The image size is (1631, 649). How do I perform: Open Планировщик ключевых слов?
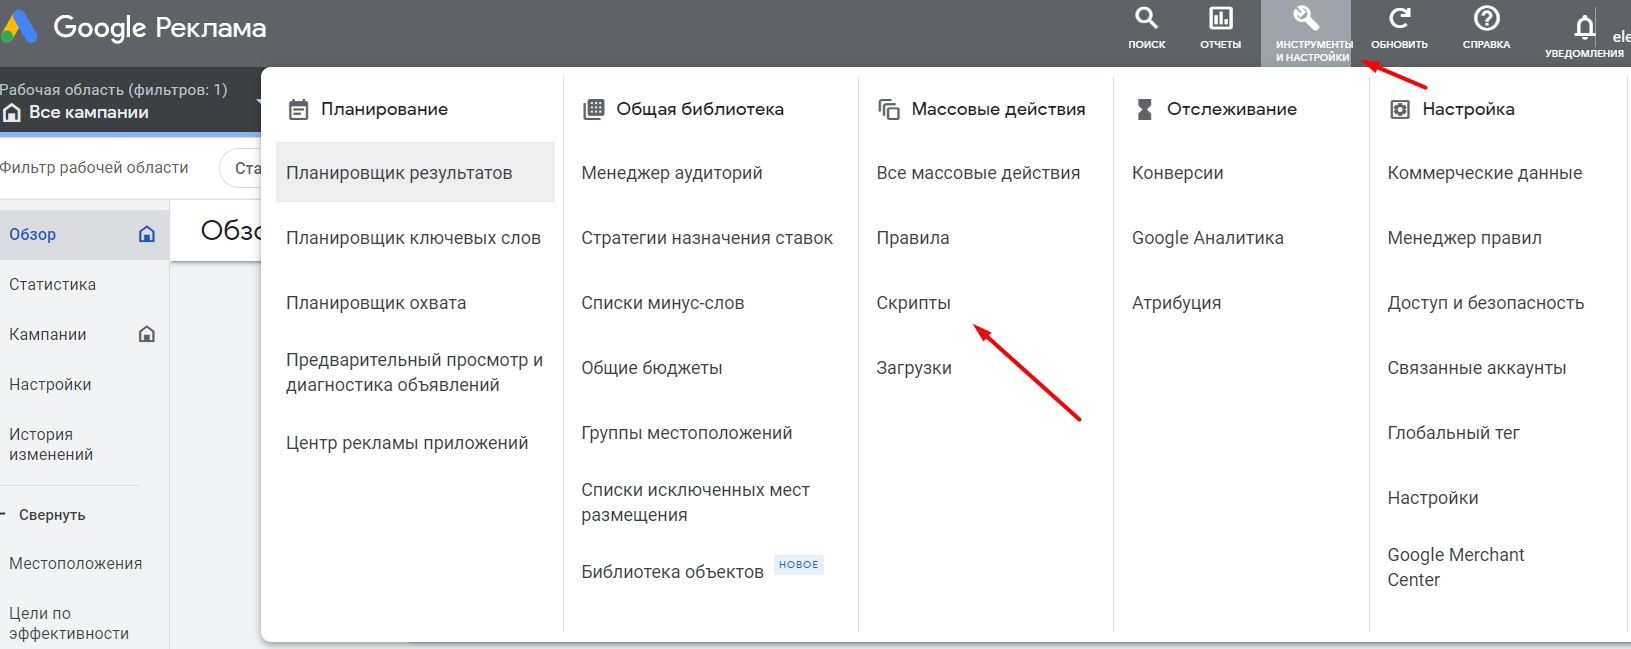[x=413, y=238]
